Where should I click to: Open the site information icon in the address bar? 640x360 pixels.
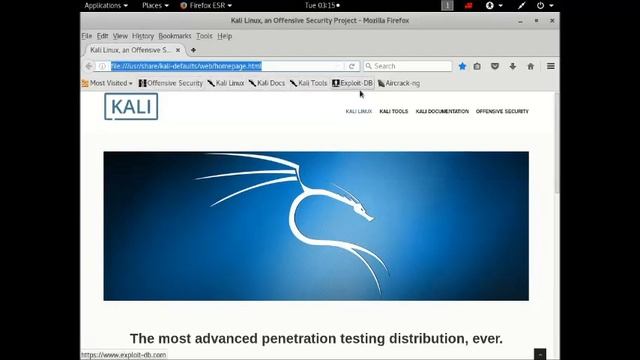coord(102,66)
